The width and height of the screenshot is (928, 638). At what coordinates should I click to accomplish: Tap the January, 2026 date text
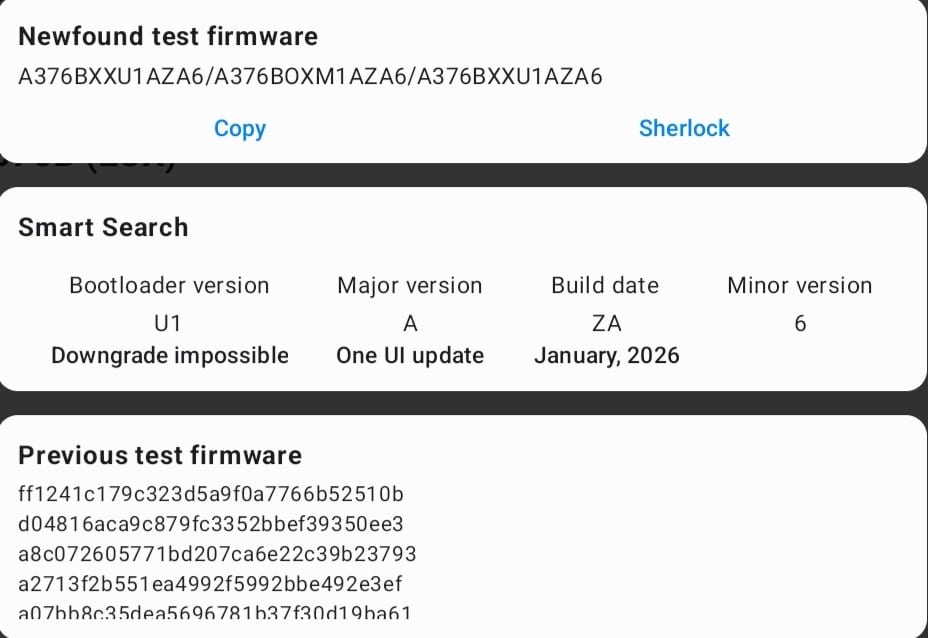[606, 355]
